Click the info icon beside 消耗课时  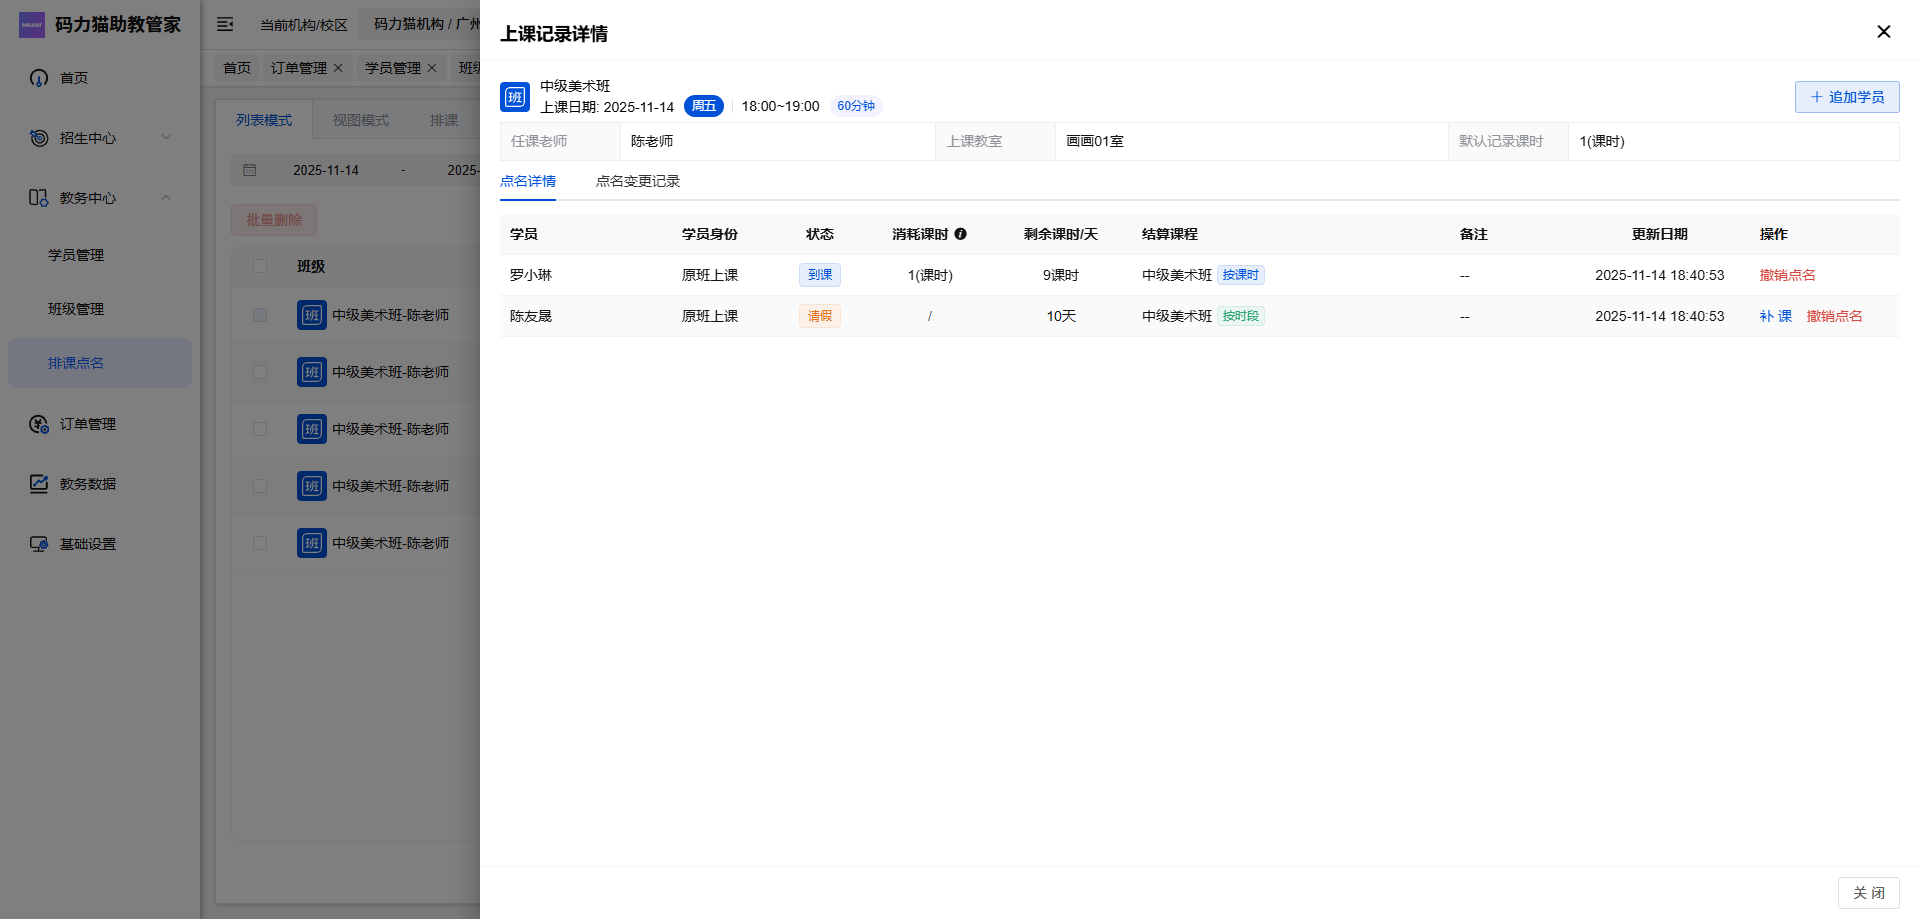point(960,234)
